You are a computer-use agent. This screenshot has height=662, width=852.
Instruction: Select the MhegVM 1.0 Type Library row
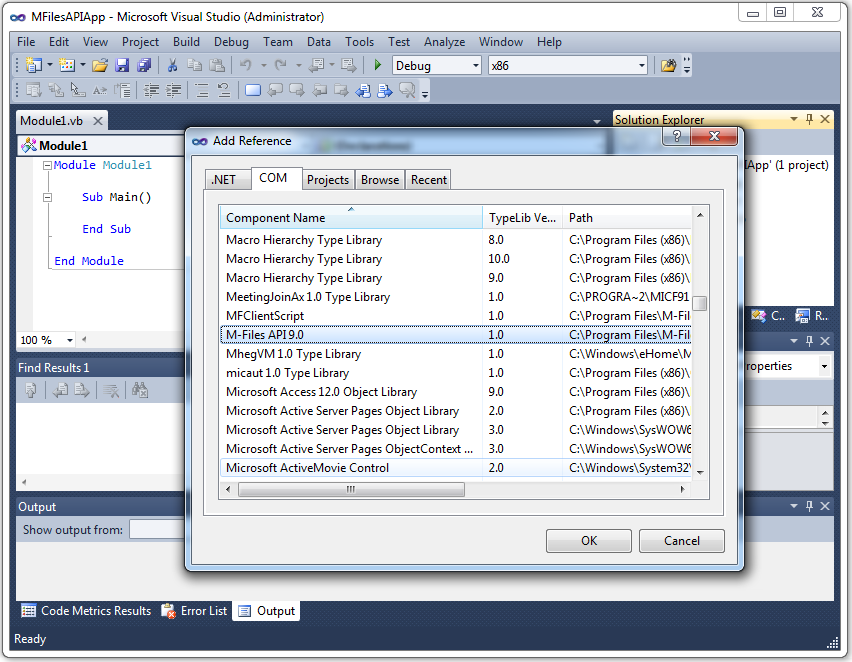[x=456, y=354]
